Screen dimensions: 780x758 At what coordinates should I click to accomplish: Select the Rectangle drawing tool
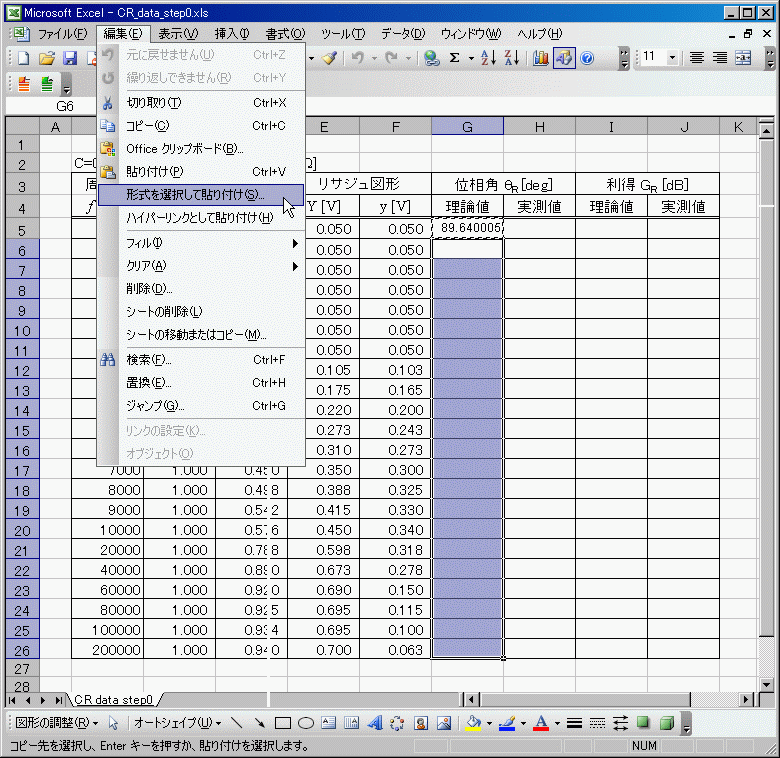[283, 723]
